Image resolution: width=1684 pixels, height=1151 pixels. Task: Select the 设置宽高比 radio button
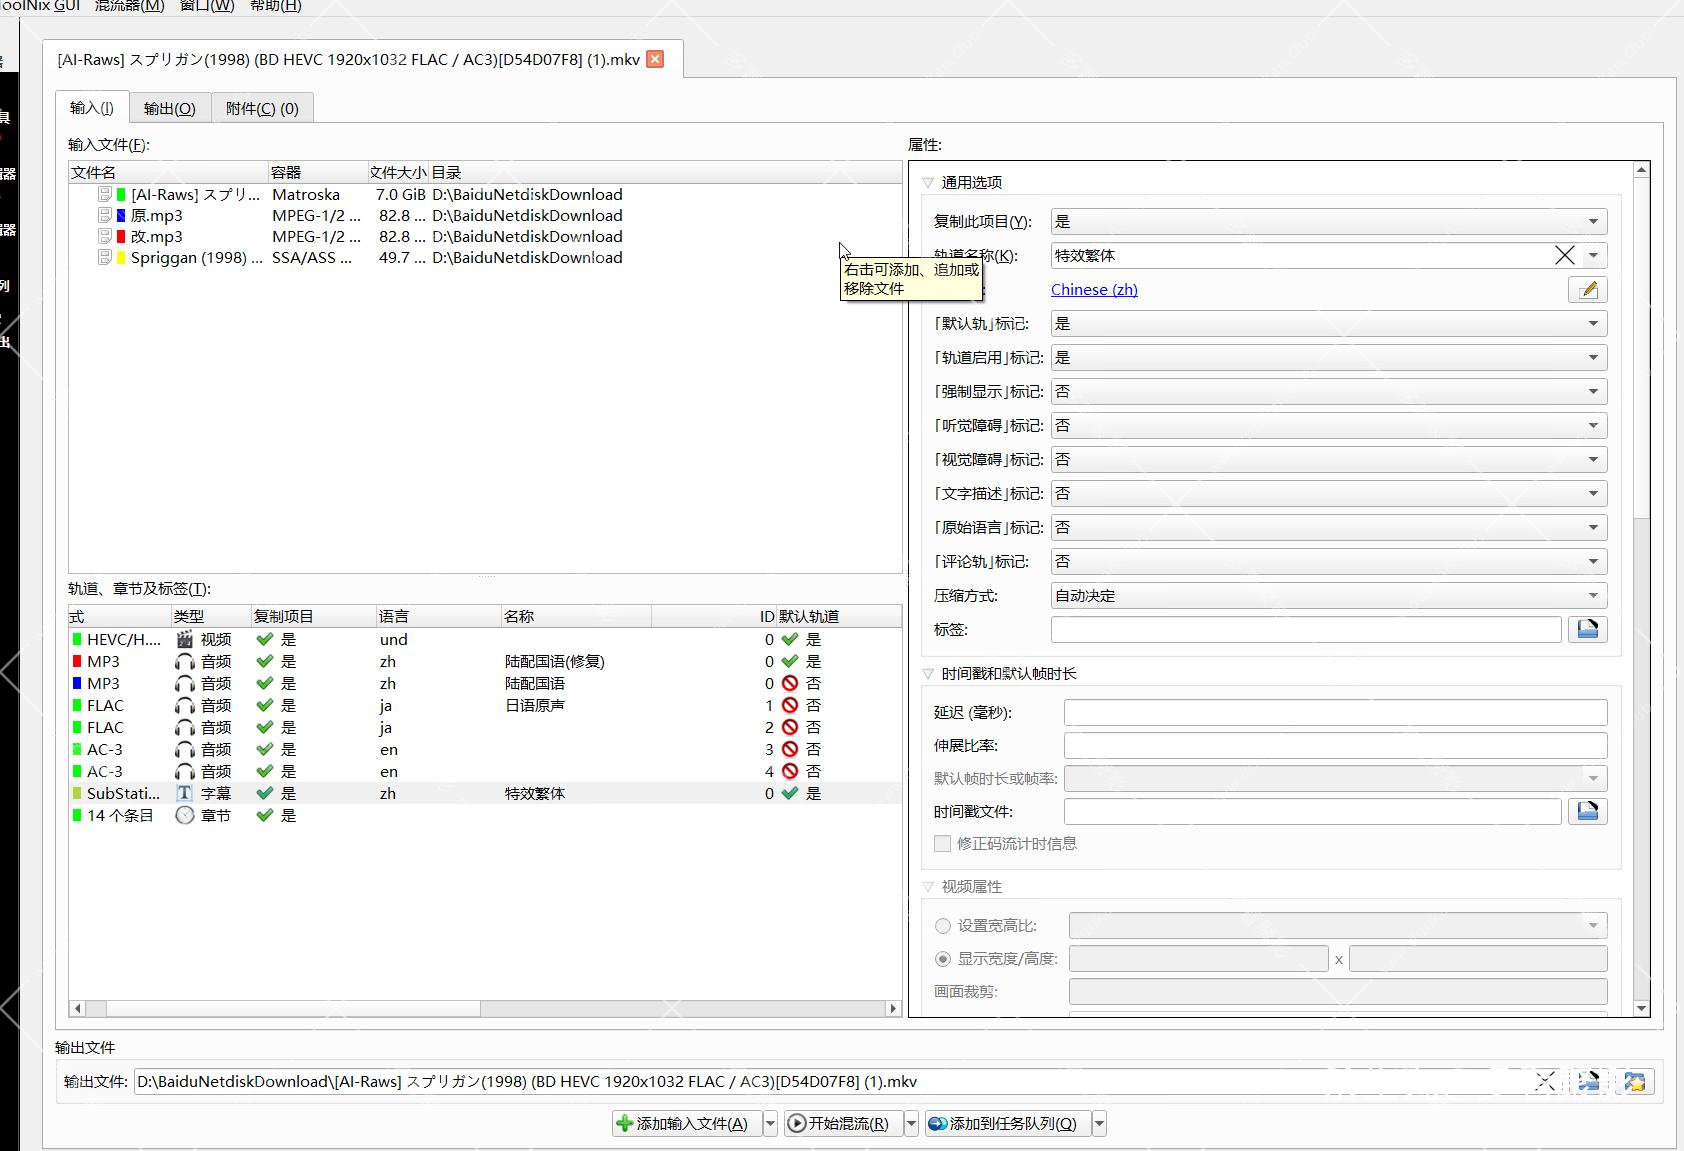(x=942, y=926)
